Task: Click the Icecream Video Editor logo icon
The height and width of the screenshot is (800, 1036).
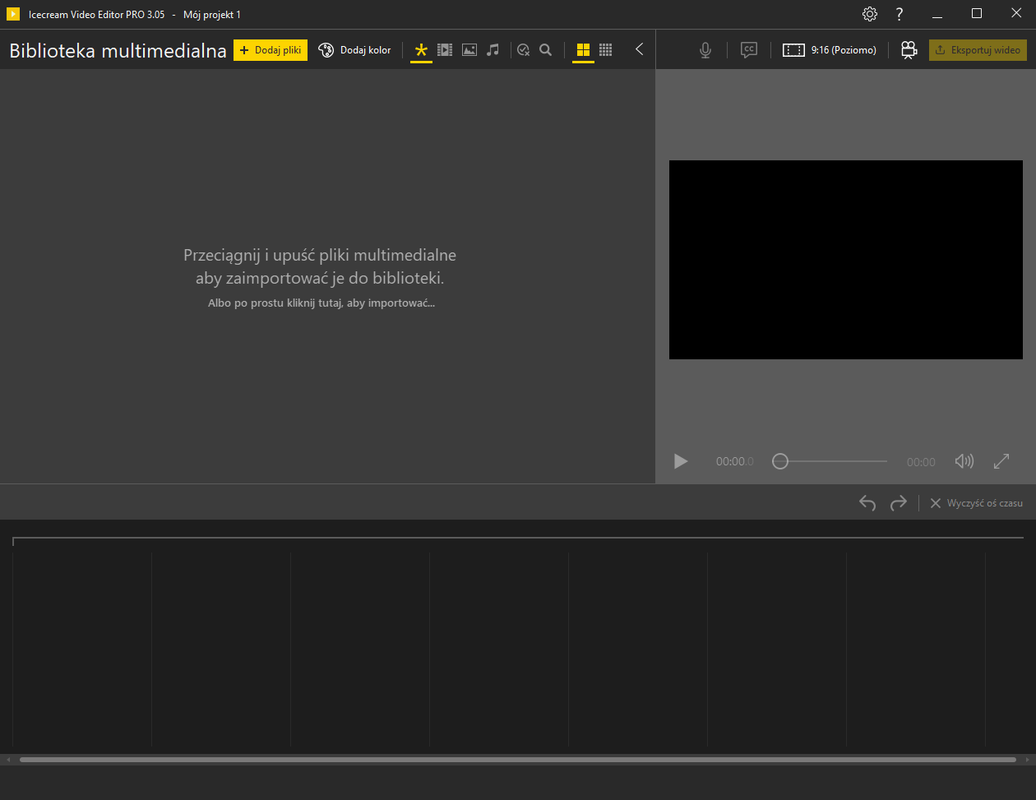Action: pos(13,14)
